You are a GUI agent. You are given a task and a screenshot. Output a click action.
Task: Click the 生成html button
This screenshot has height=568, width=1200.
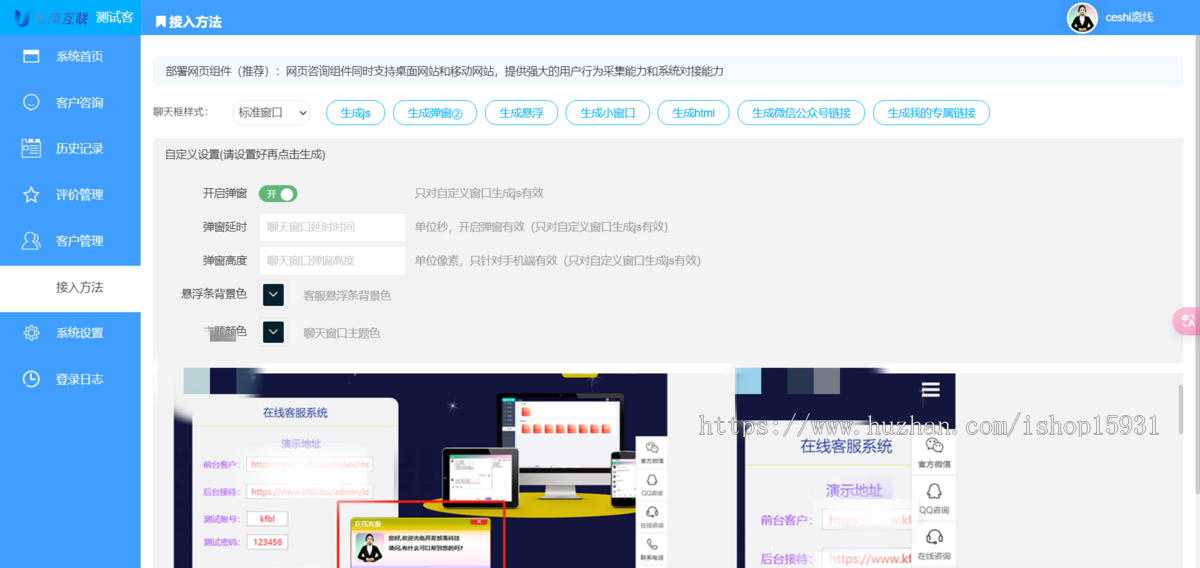click(693, 113)
